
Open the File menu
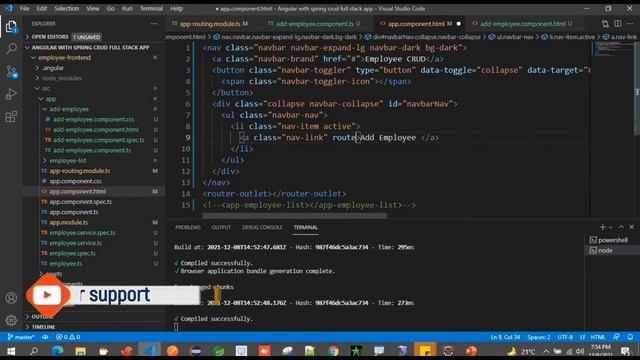click(24, 9)
